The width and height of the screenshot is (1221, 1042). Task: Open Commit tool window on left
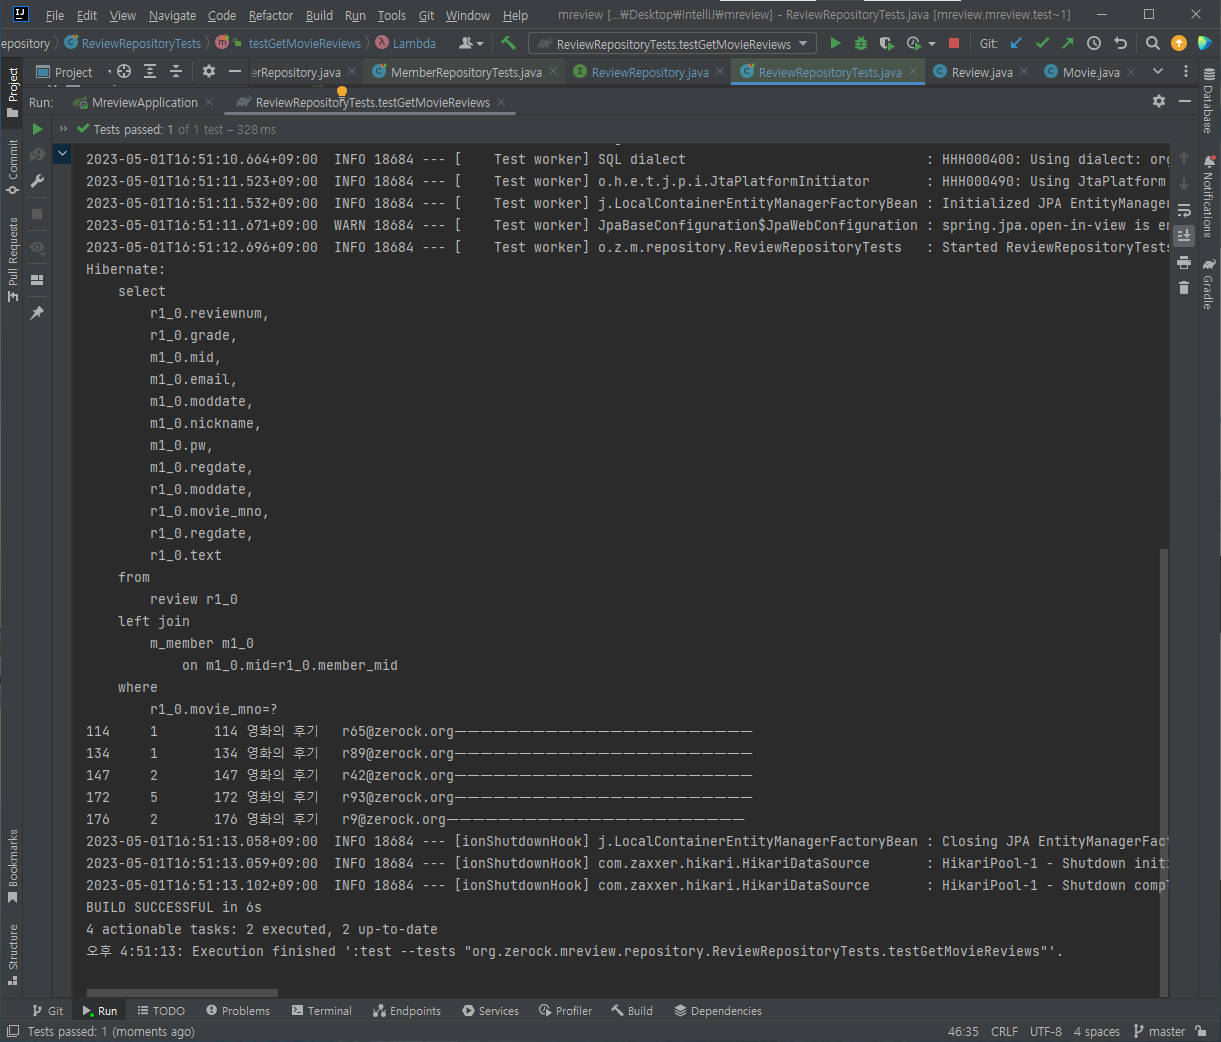[13, 166]
